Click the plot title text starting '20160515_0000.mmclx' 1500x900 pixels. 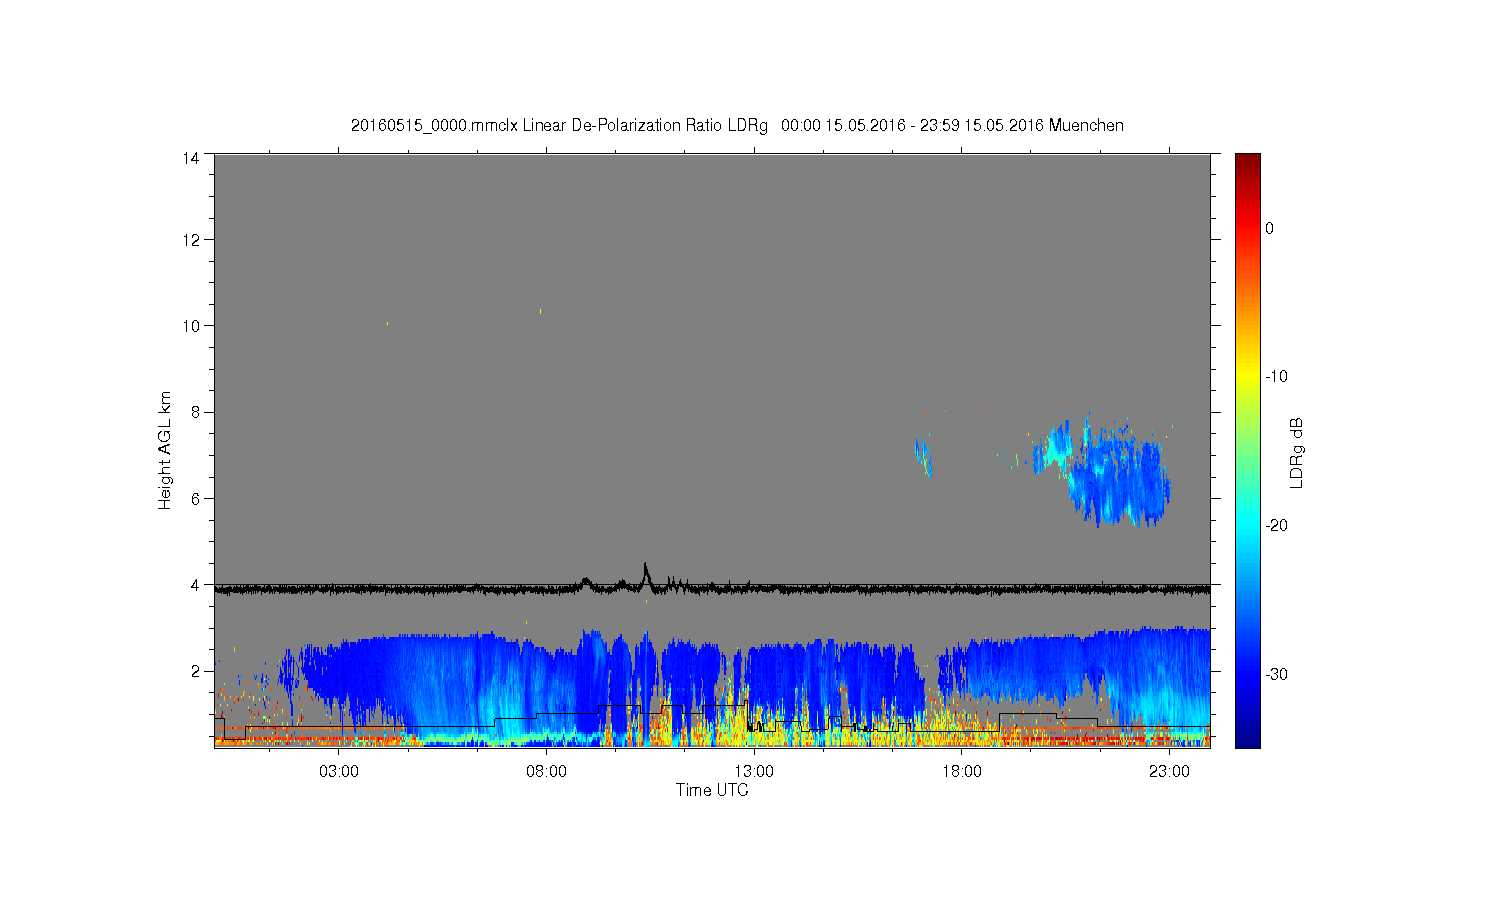coord(737,126)
